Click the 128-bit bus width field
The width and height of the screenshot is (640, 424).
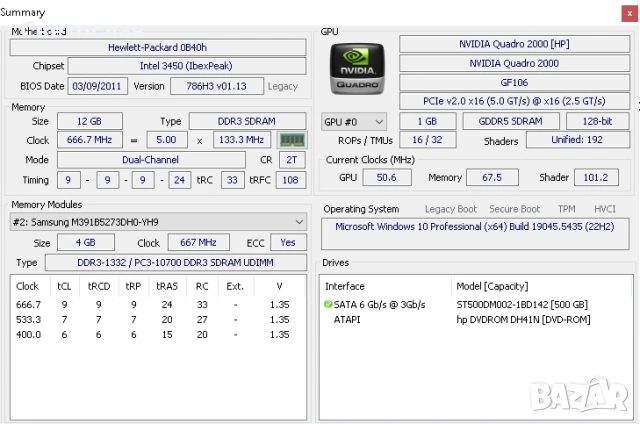pyautogui.click(x=598, y=121)
